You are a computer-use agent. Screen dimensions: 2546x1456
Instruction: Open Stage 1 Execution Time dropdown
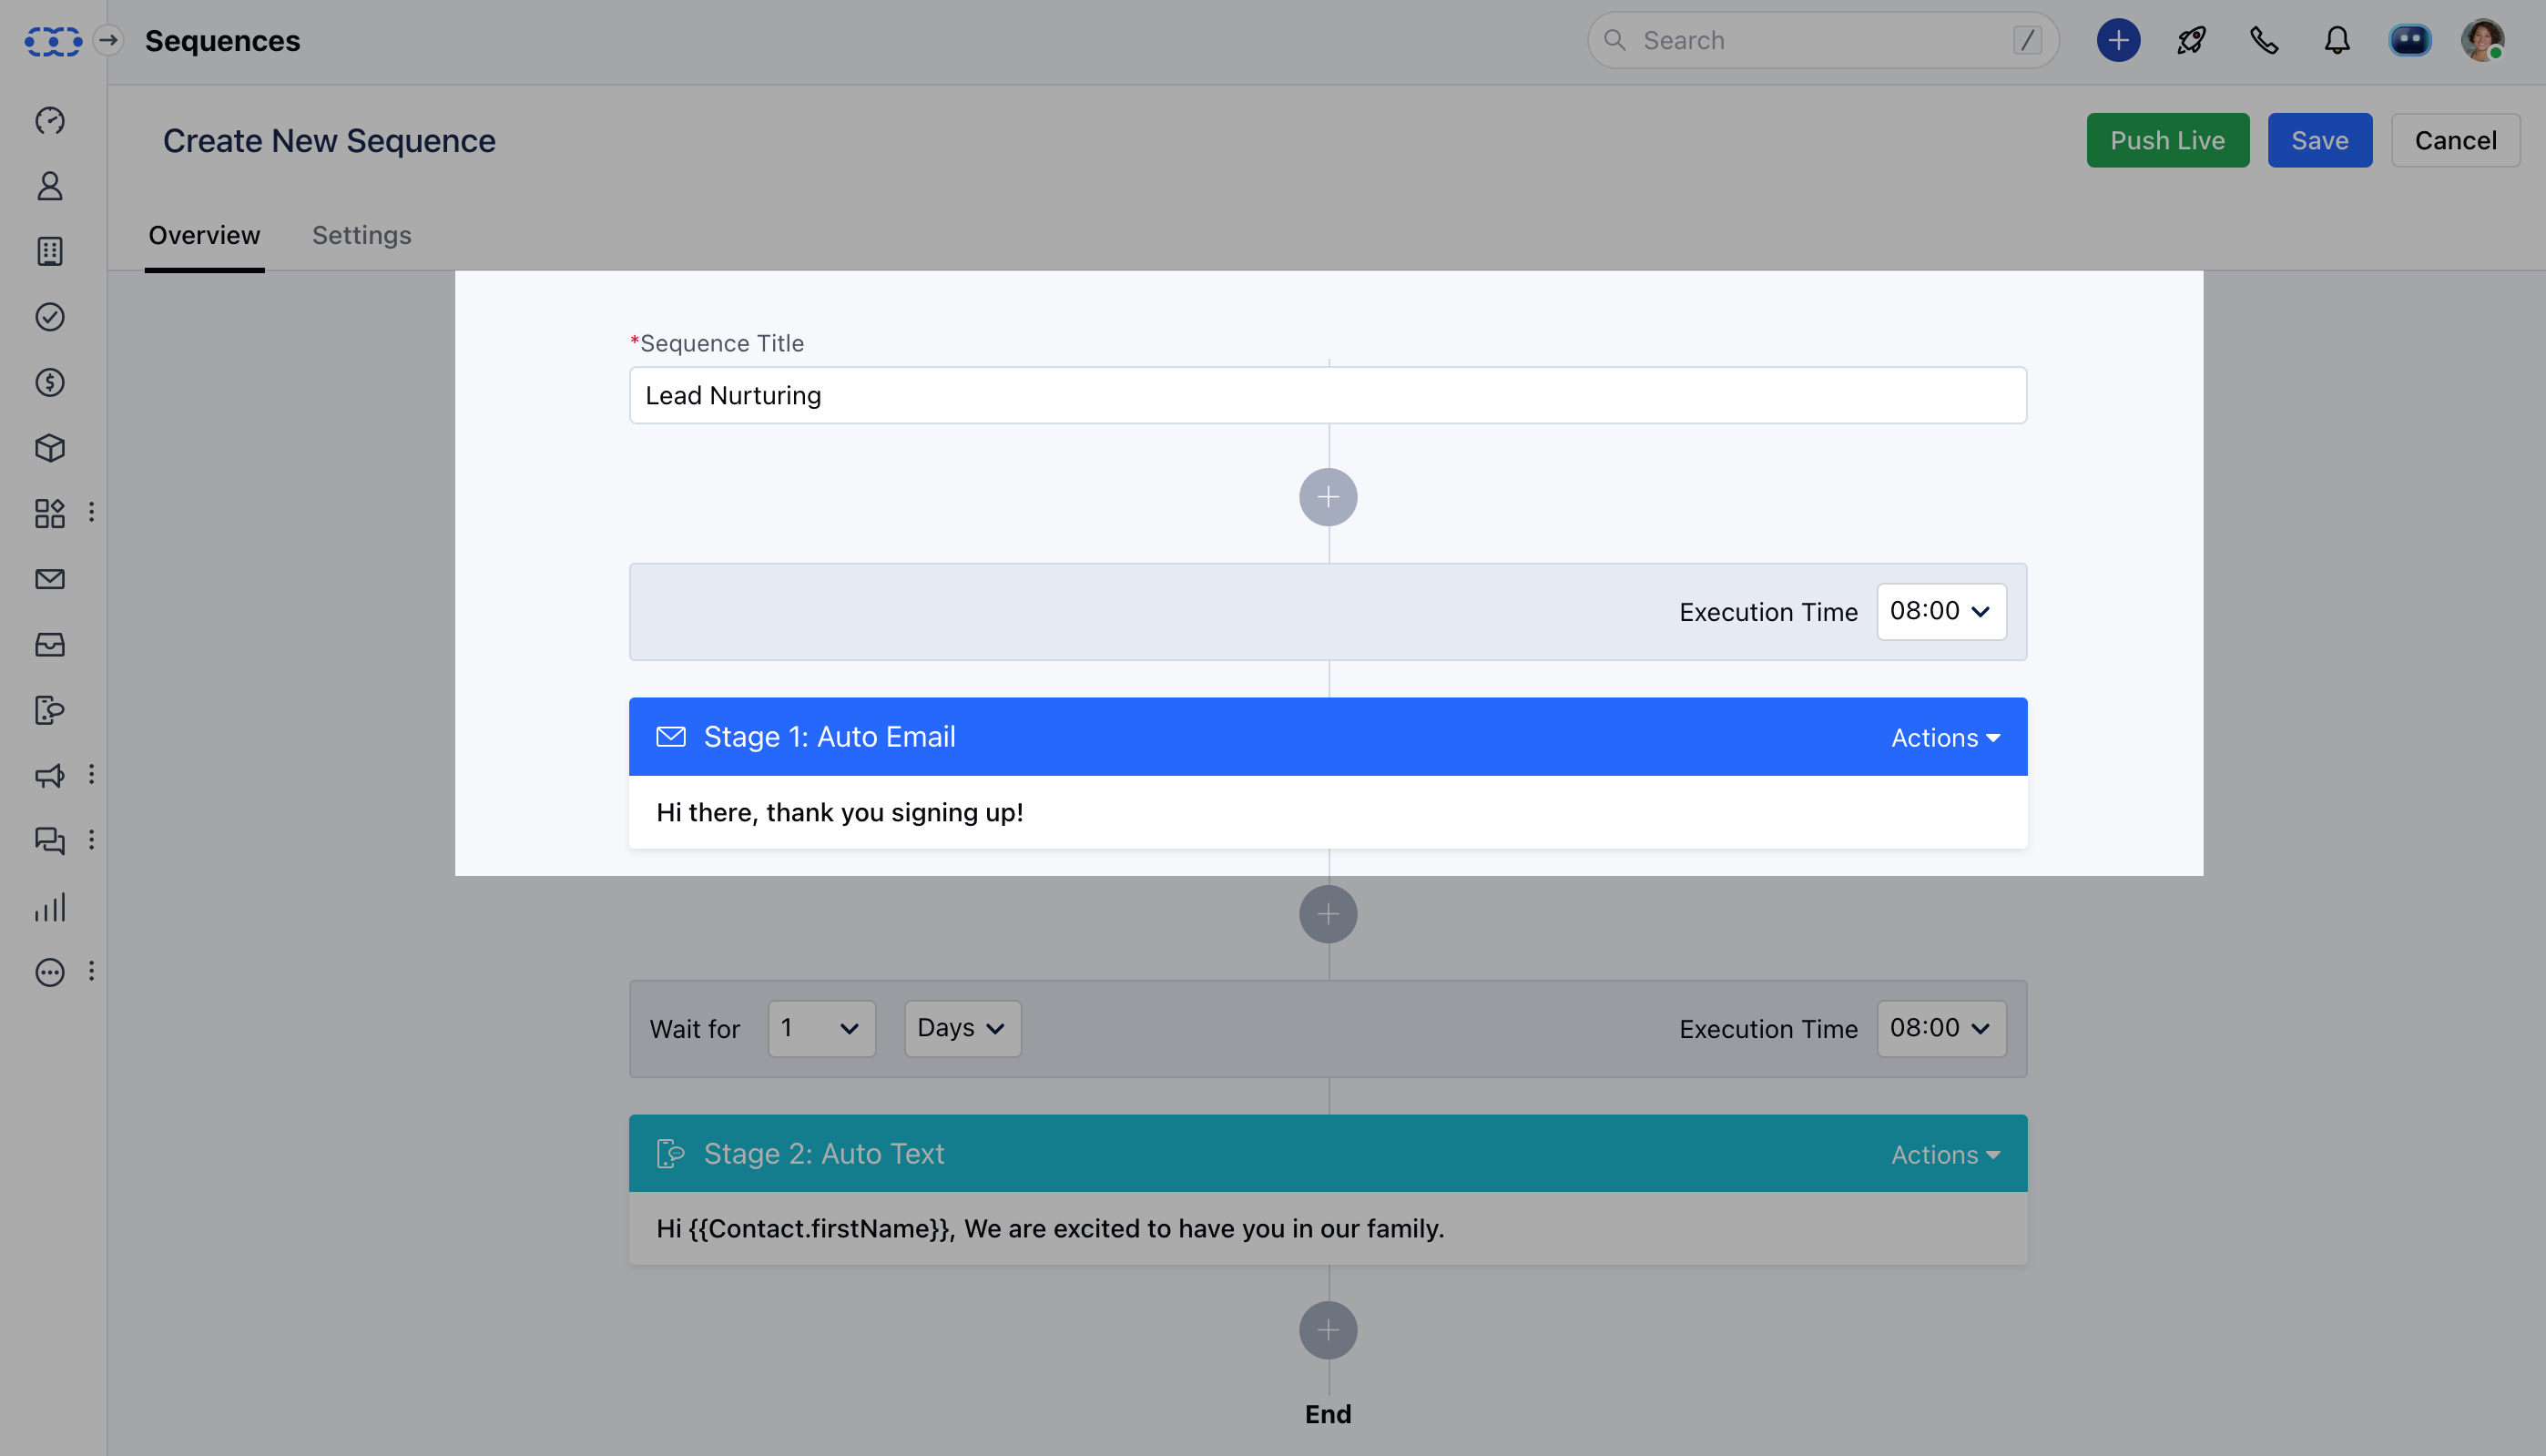pyautogui.click(x=1941, y=611)
